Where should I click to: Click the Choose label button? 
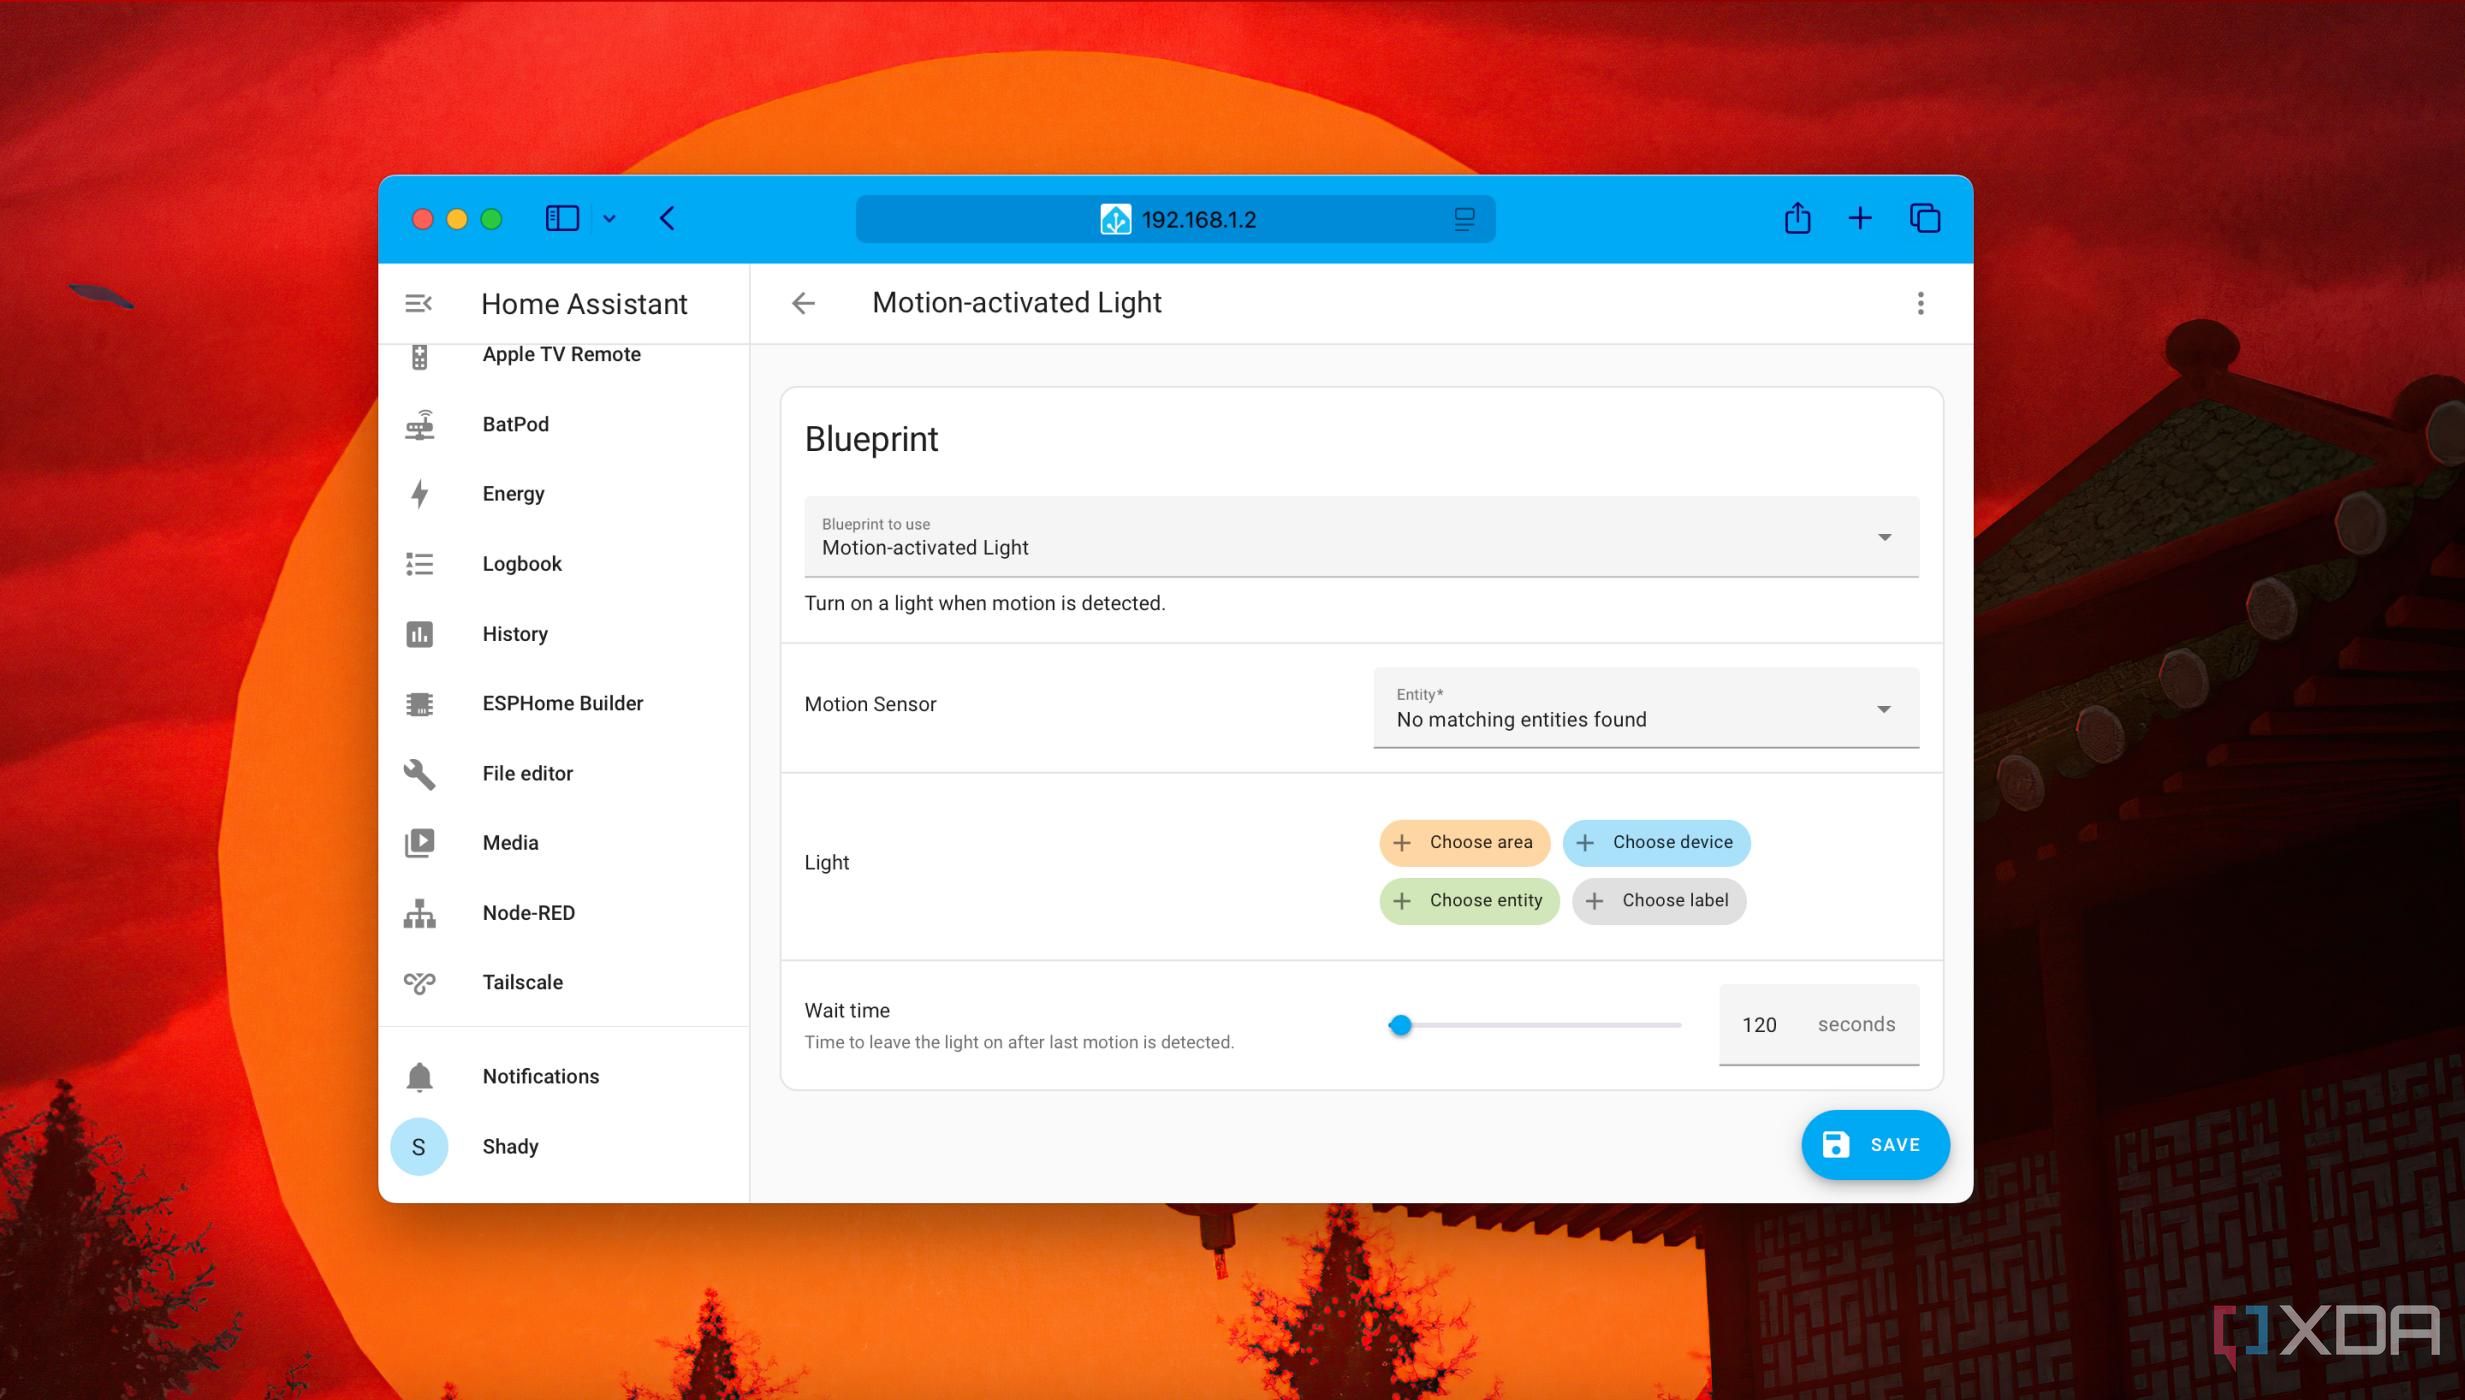pyautogui.click(x=1658, y=901)
